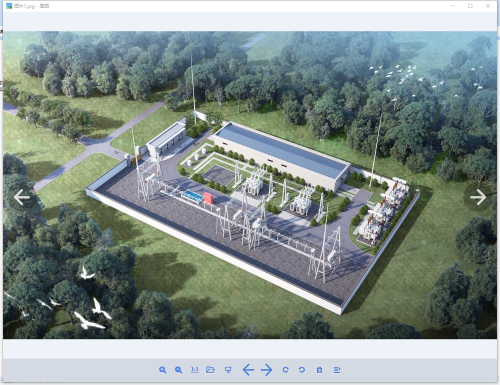Start slideshow presentation mode

(x=228, y=370)
